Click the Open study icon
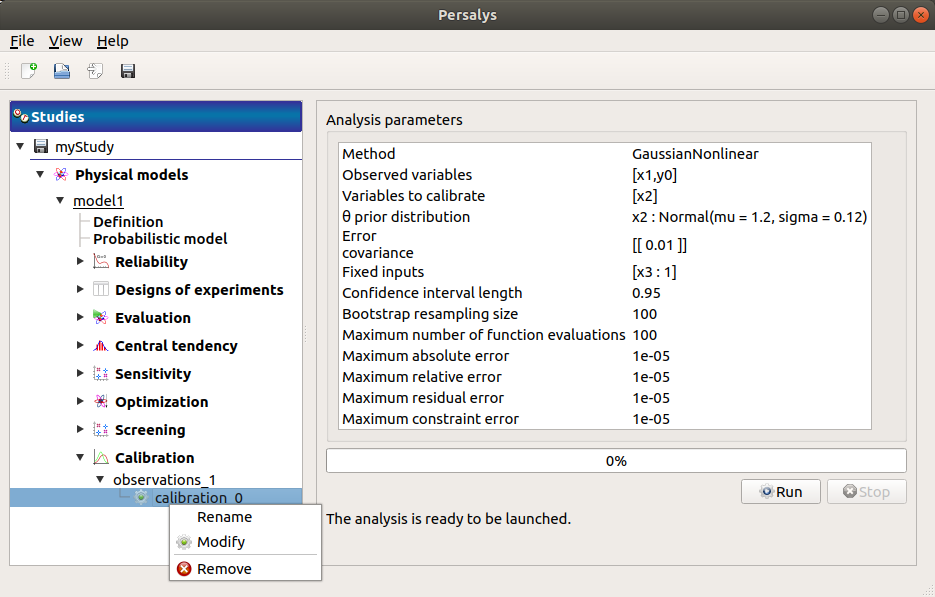The image size is (935, 597). (x=61, y=70)
